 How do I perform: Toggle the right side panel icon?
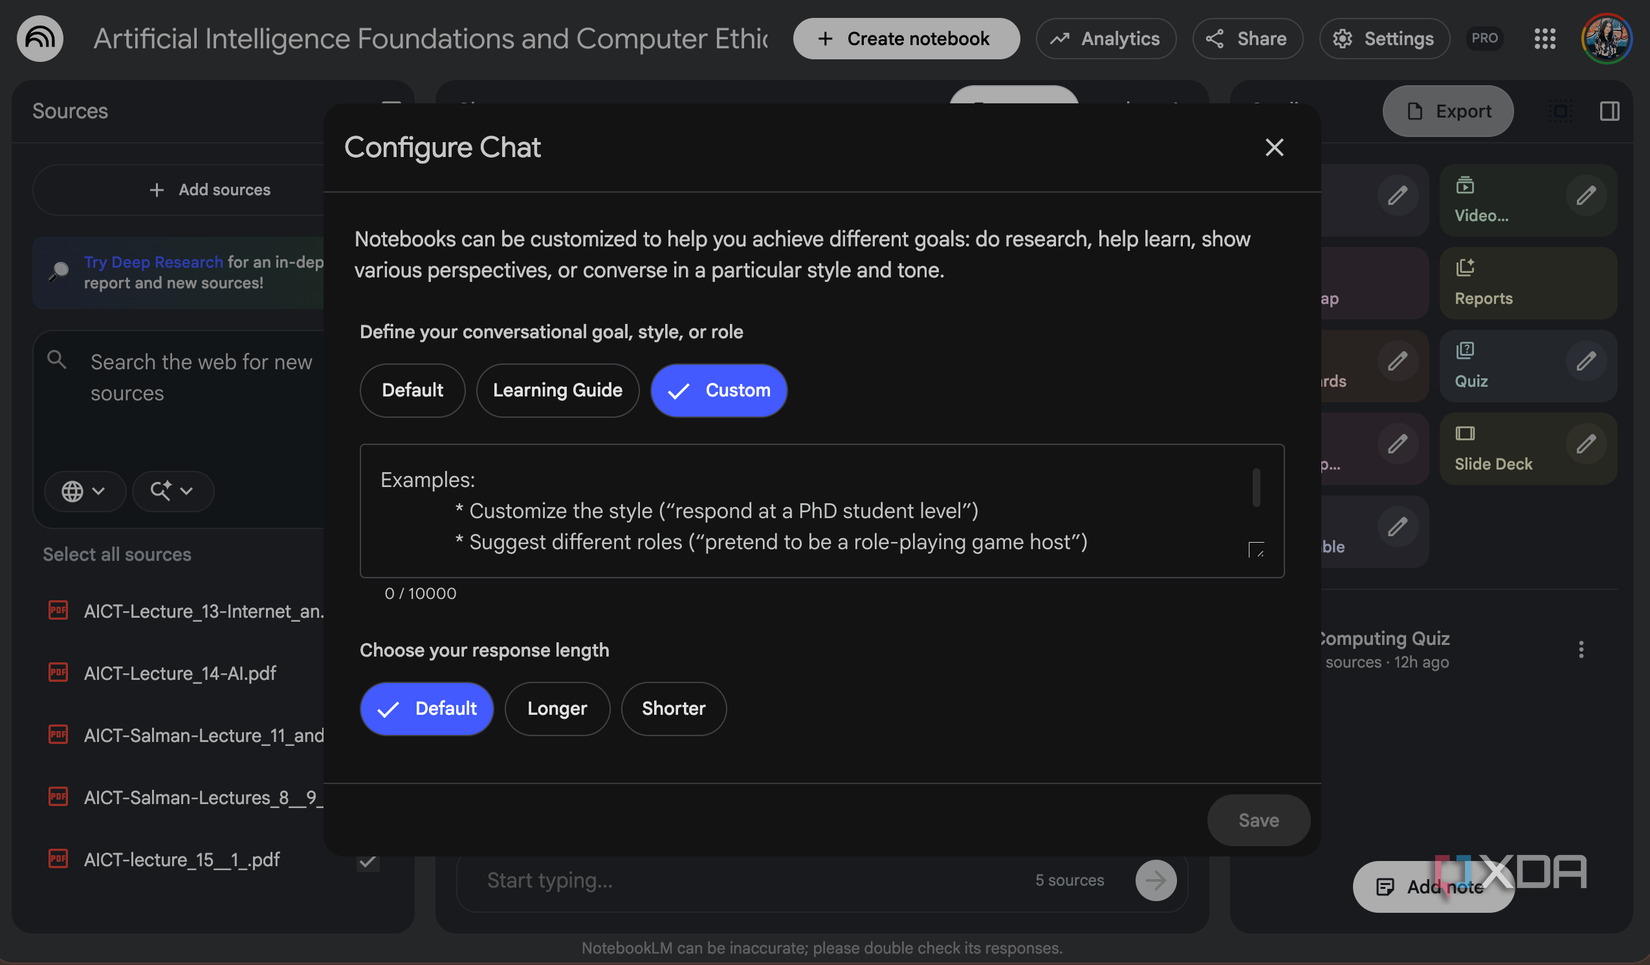[x=1609, y=111]
